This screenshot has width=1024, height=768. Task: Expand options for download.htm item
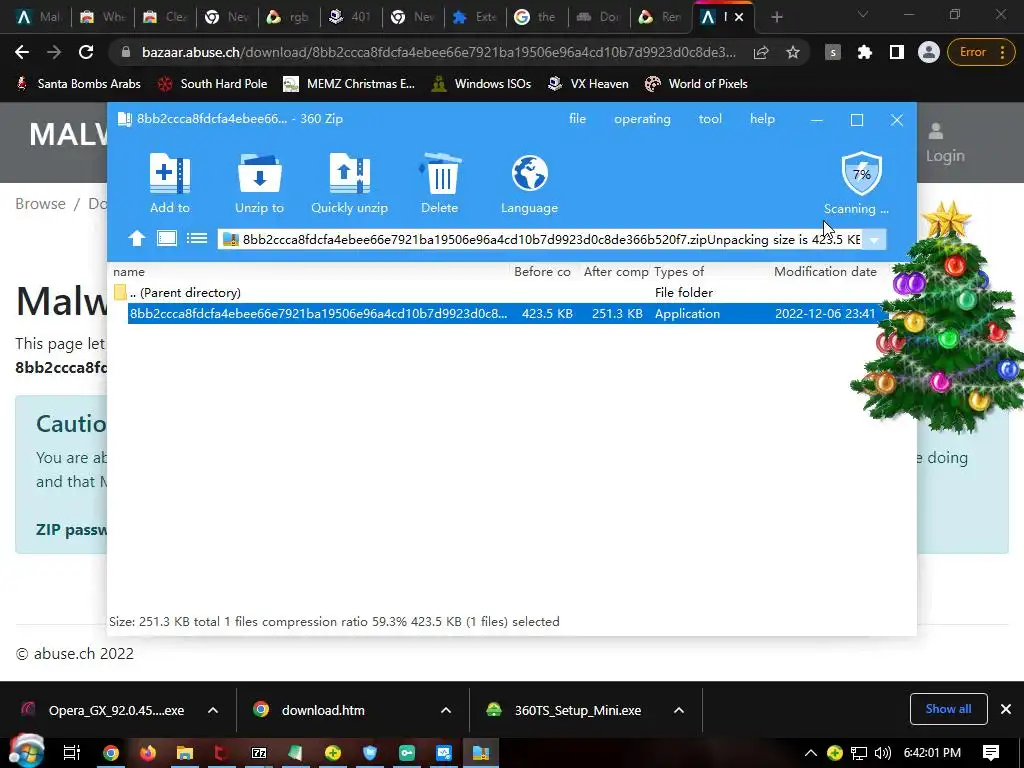446,710
